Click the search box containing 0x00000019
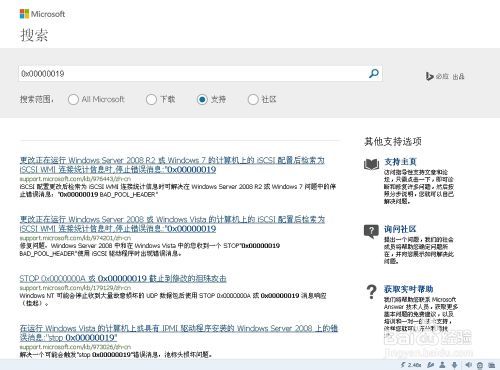The height and width of the screenshot is (370, 500). (200, 74)
